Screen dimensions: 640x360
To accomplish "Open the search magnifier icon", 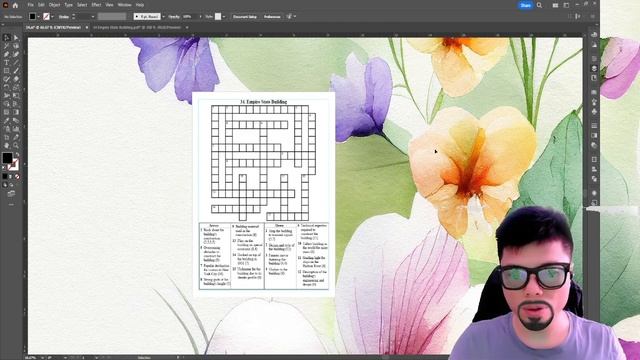I will click(x=539, y=5).
